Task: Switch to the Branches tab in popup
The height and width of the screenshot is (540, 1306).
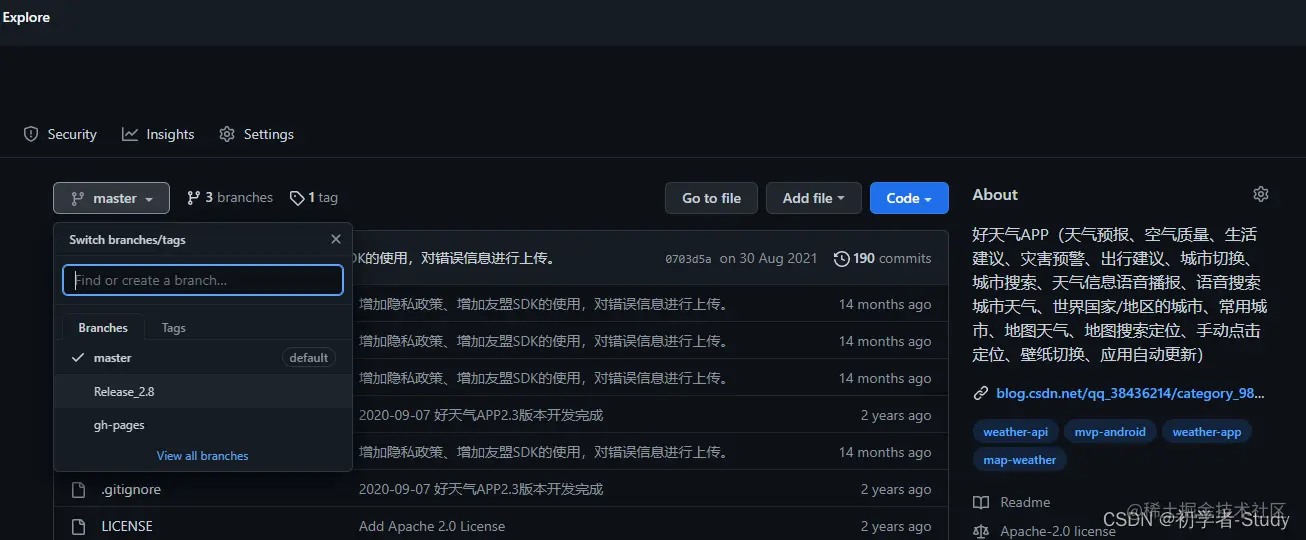Action: tap(103, 327)
